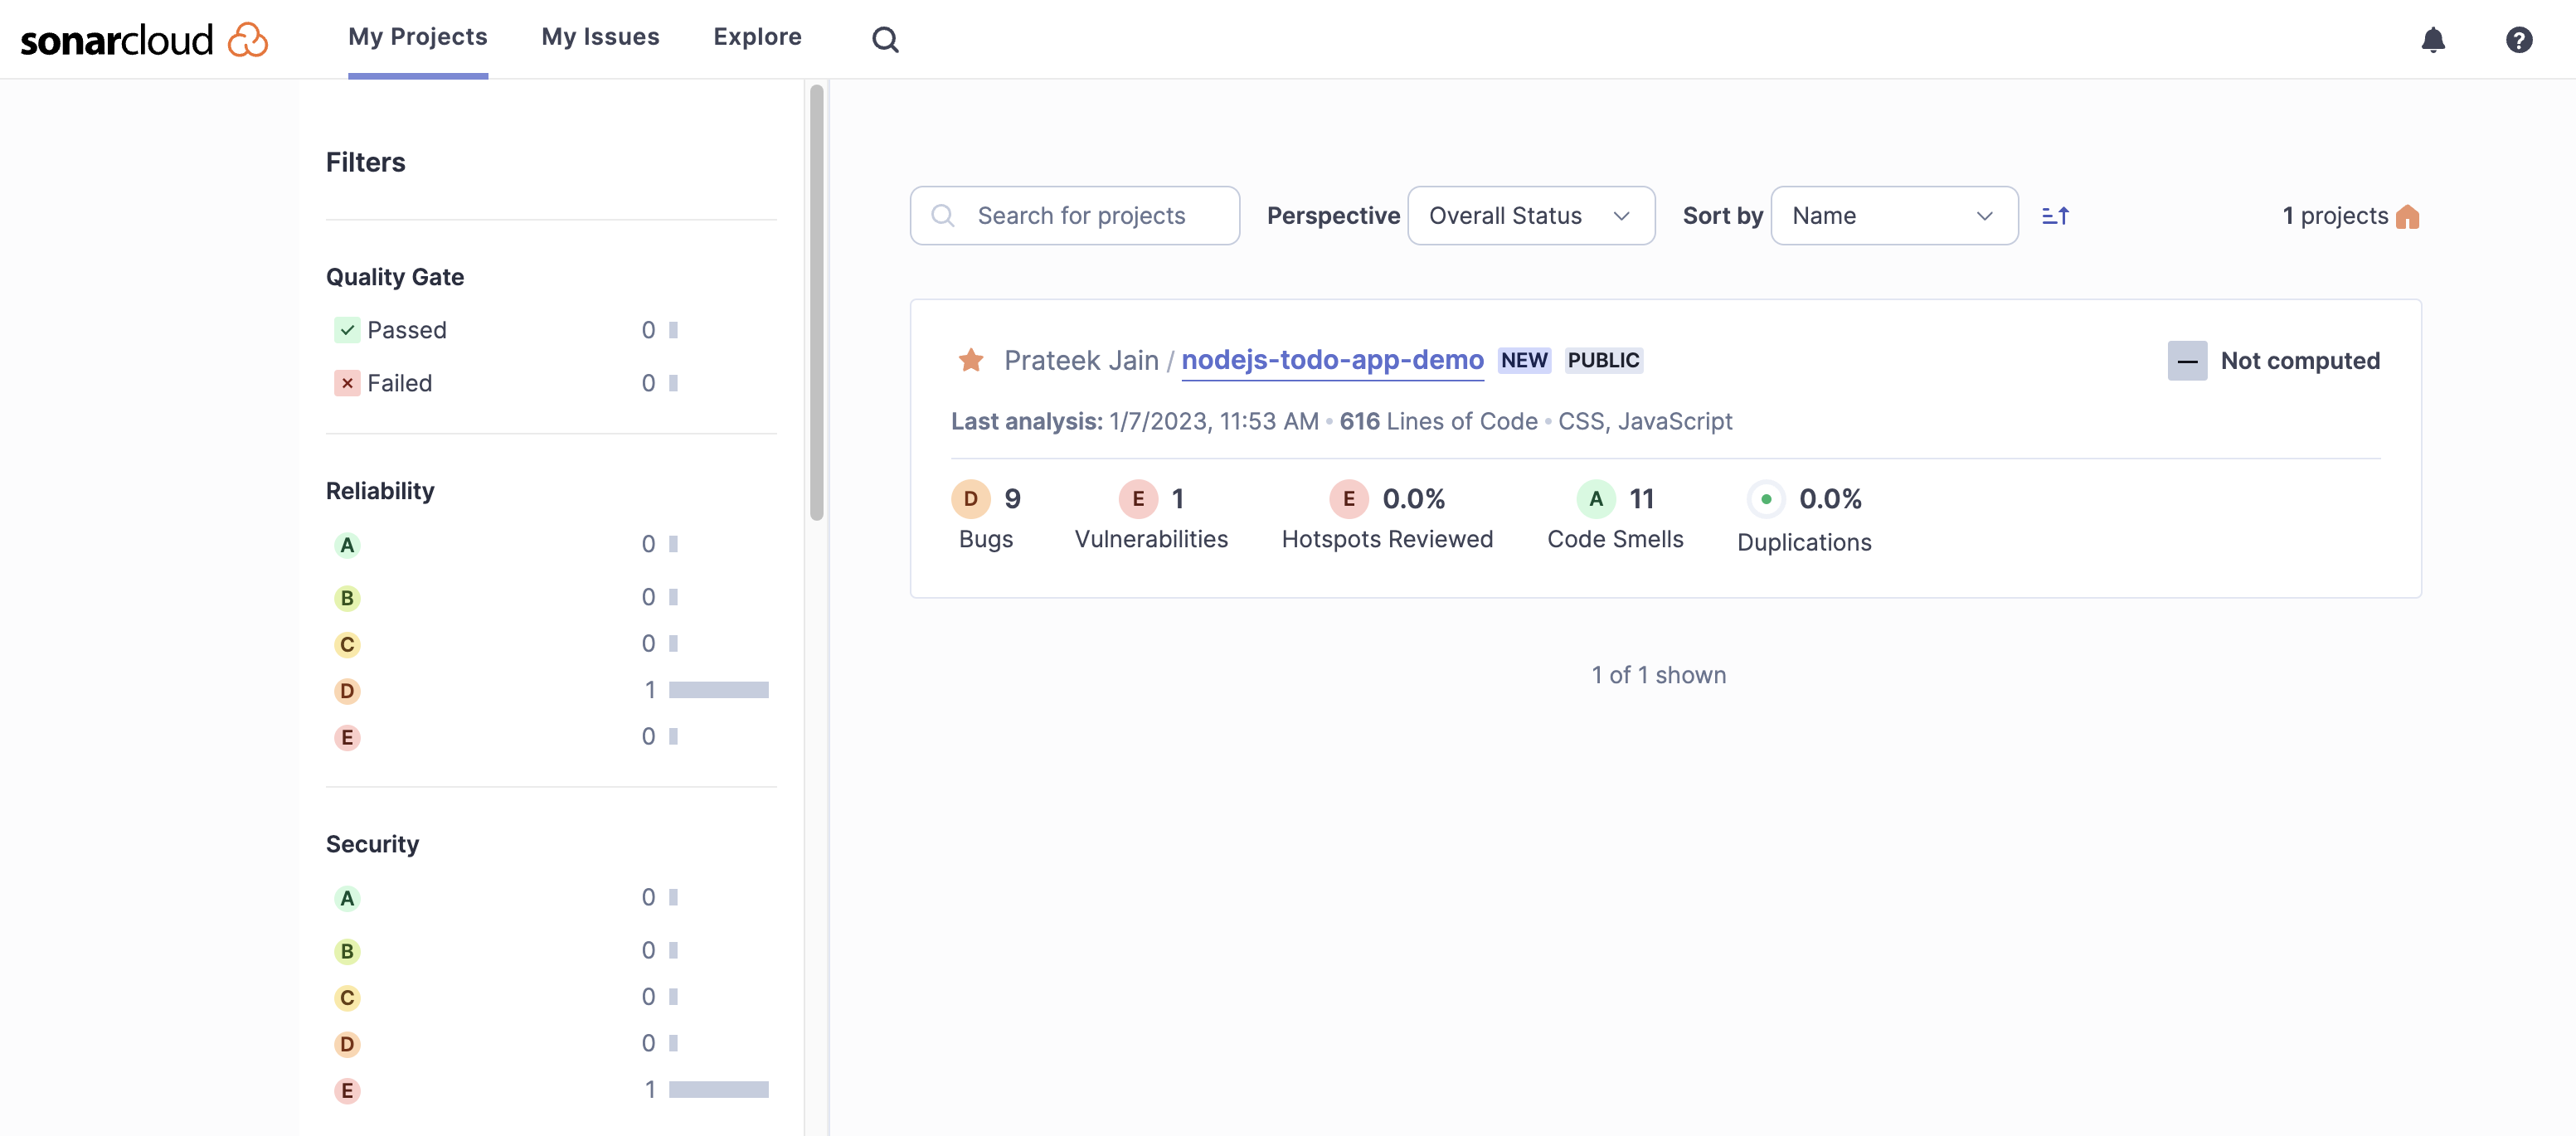Click the 9 Bugs metric
Screen dimensions: 2576x1136
point(1011,498)
